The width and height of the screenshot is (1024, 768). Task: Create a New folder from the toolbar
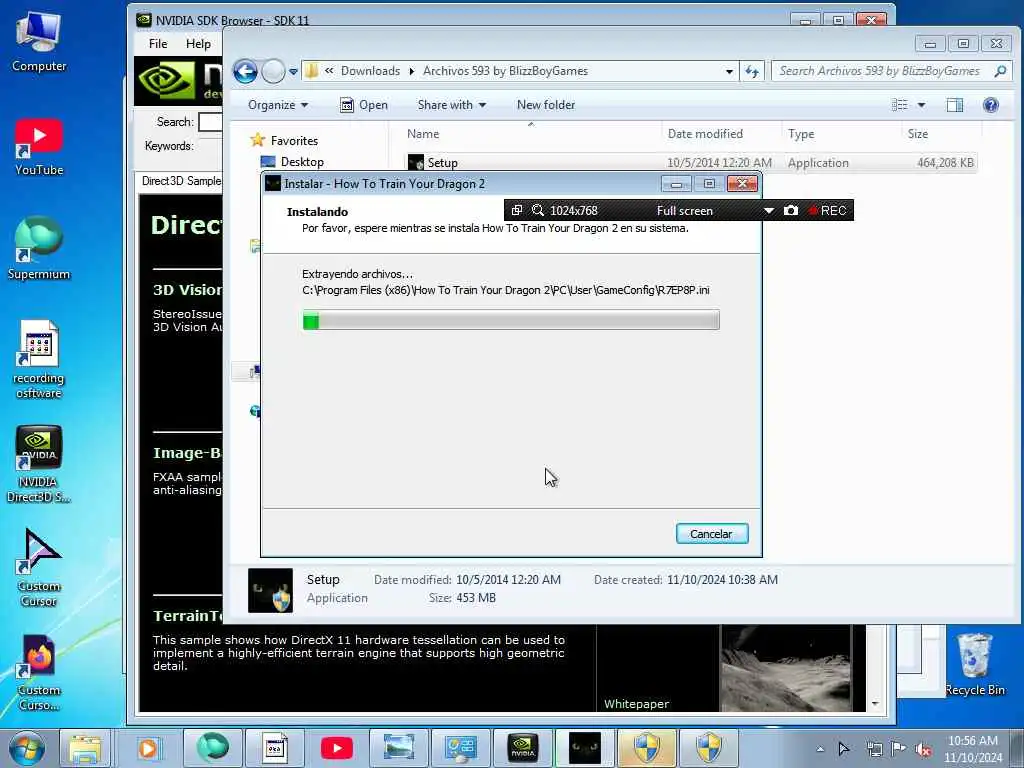click(546, 104)
